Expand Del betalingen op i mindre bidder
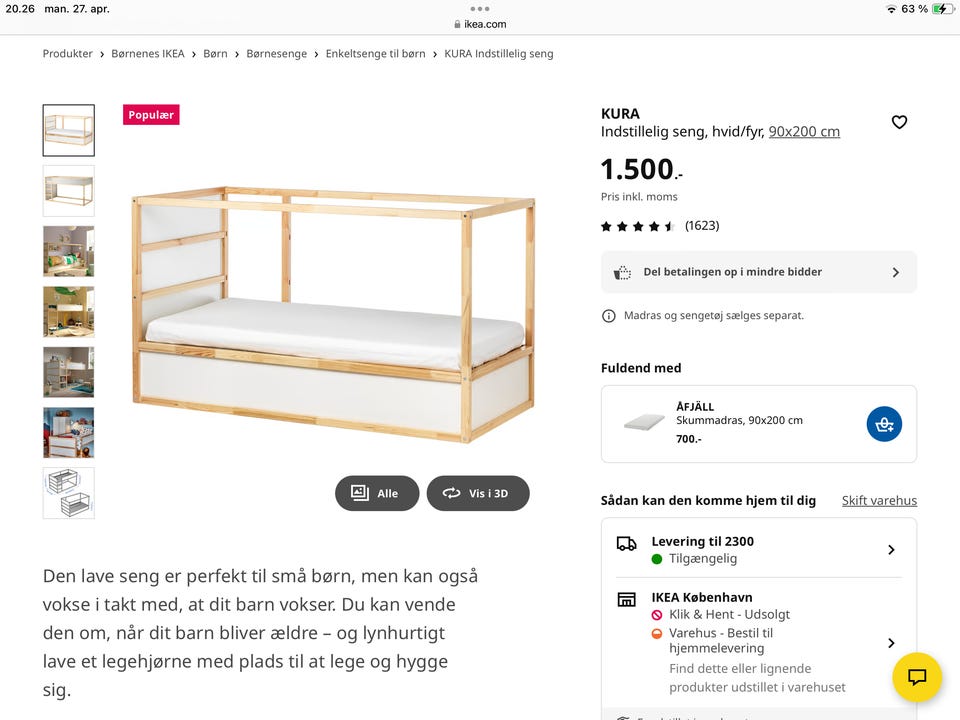The width and height of the screenshot is (960, 720). pyautogui.click(x=895, y=272)
